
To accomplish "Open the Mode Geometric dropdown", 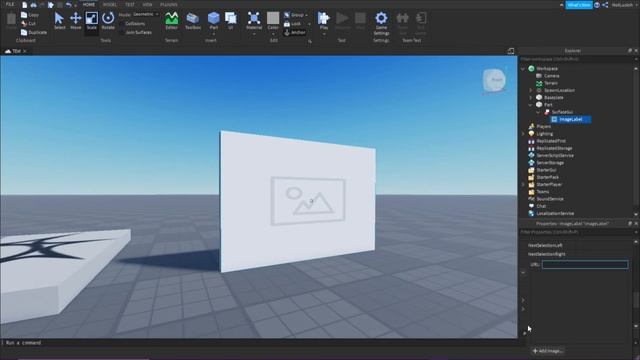I will click(145, 14).
